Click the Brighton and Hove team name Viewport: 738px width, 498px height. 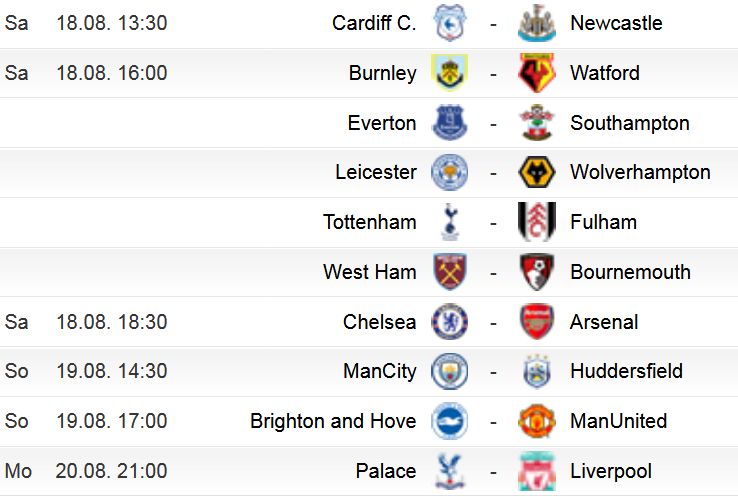click(x=333, y=421)
